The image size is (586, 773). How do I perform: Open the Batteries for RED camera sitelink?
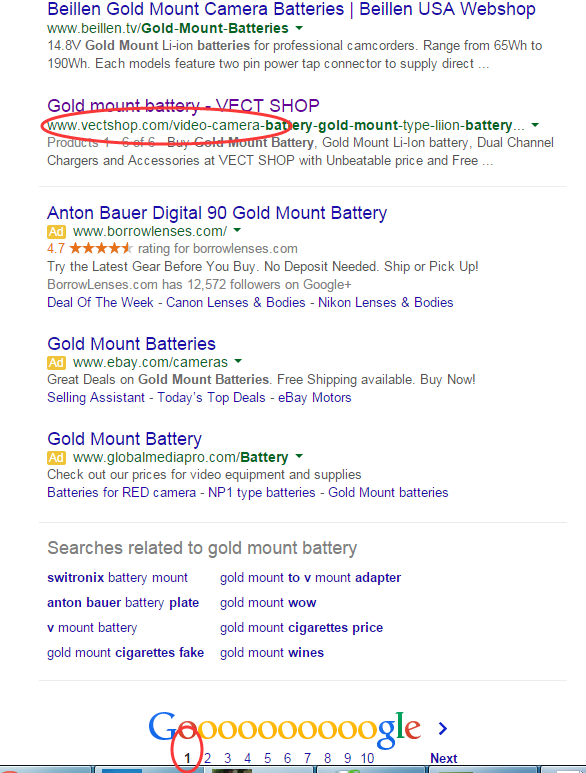click(121, 492)
